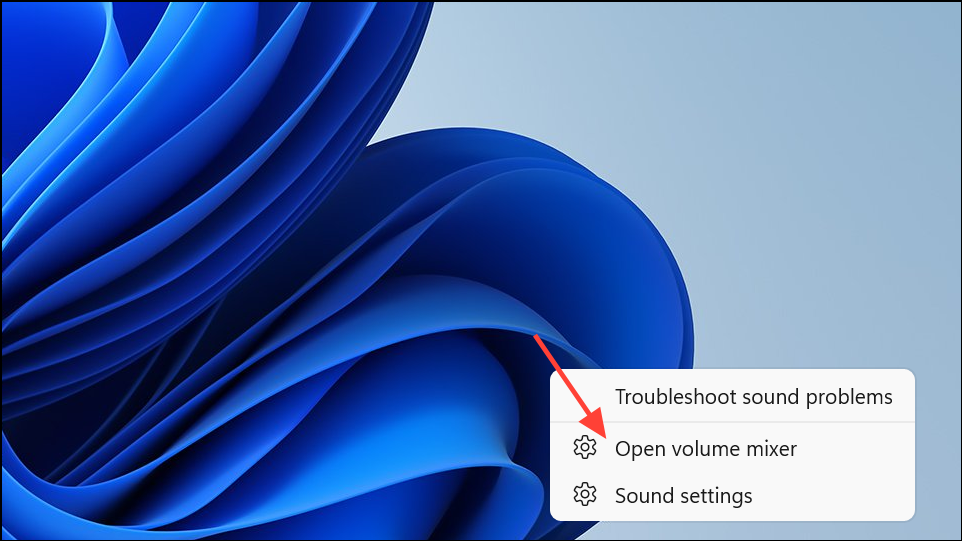Click blank space right of Sound settings label
The width and height of the screenshot is (962, 541).
click(x=831, y=495)
